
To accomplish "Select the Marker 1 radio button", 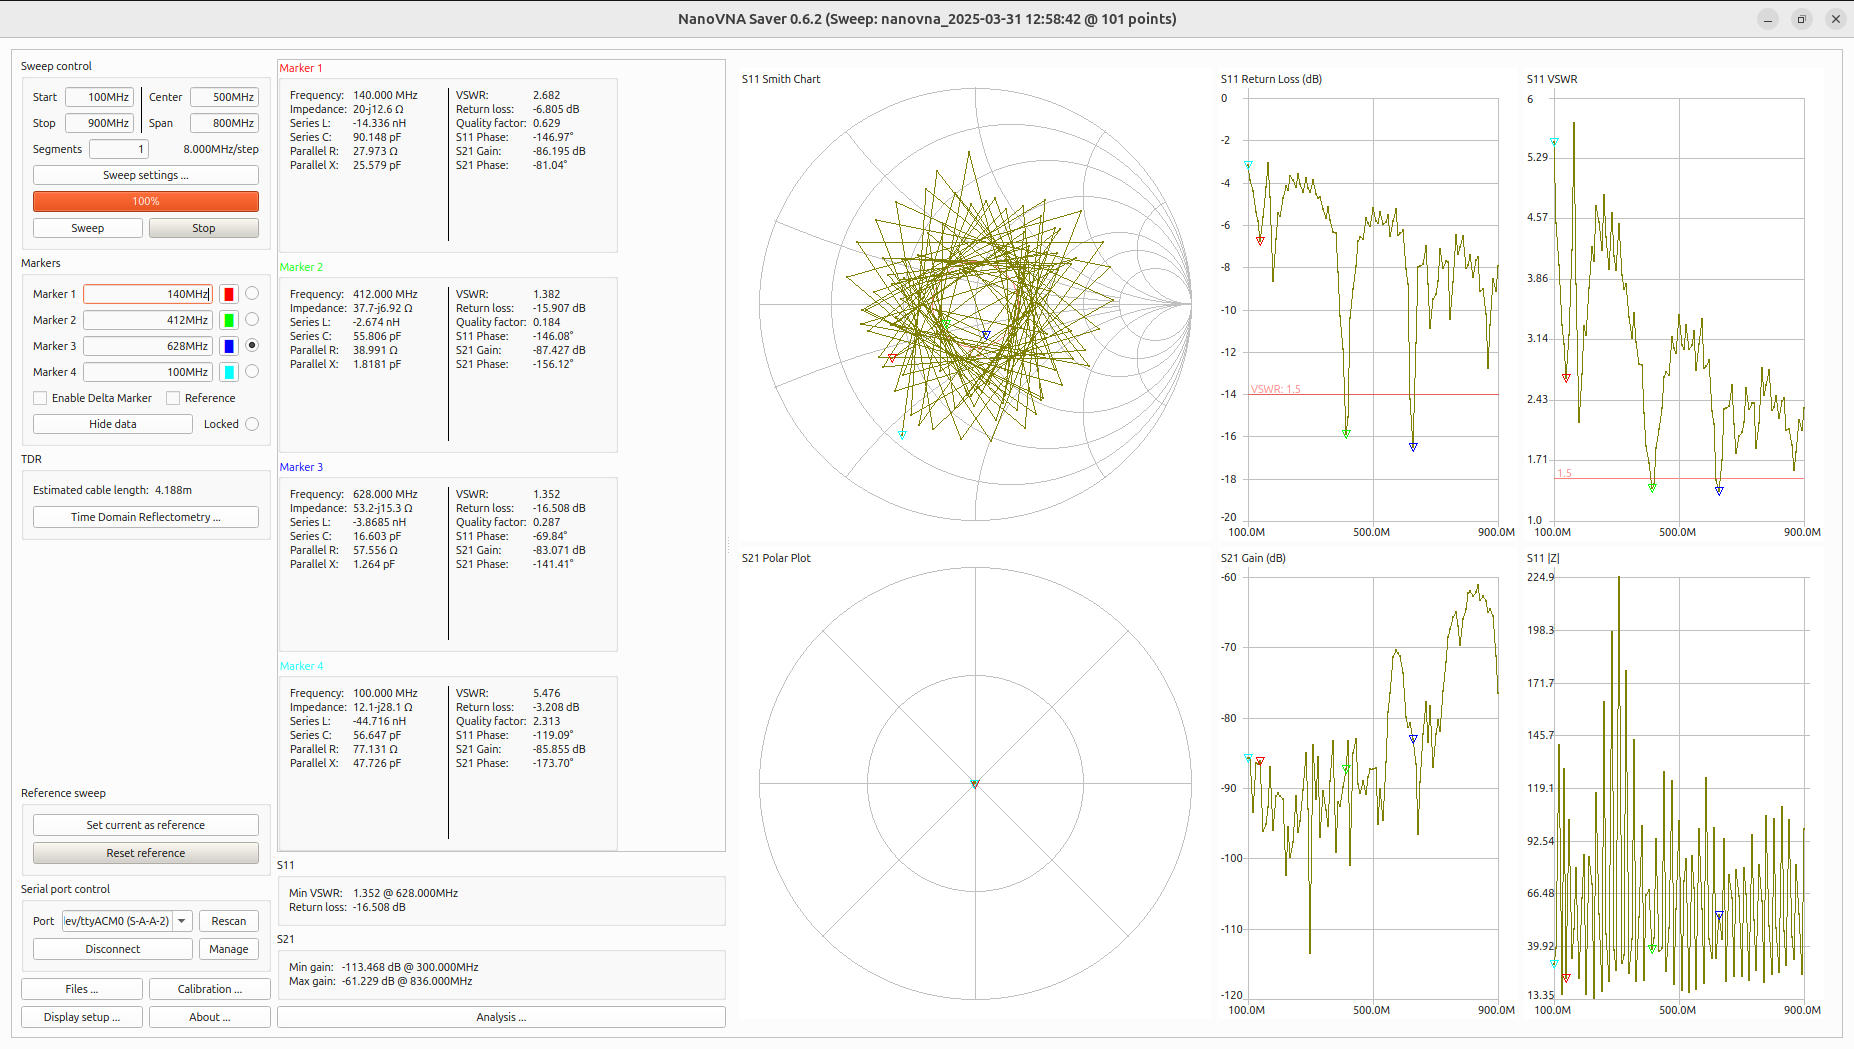I will [252, 293].
